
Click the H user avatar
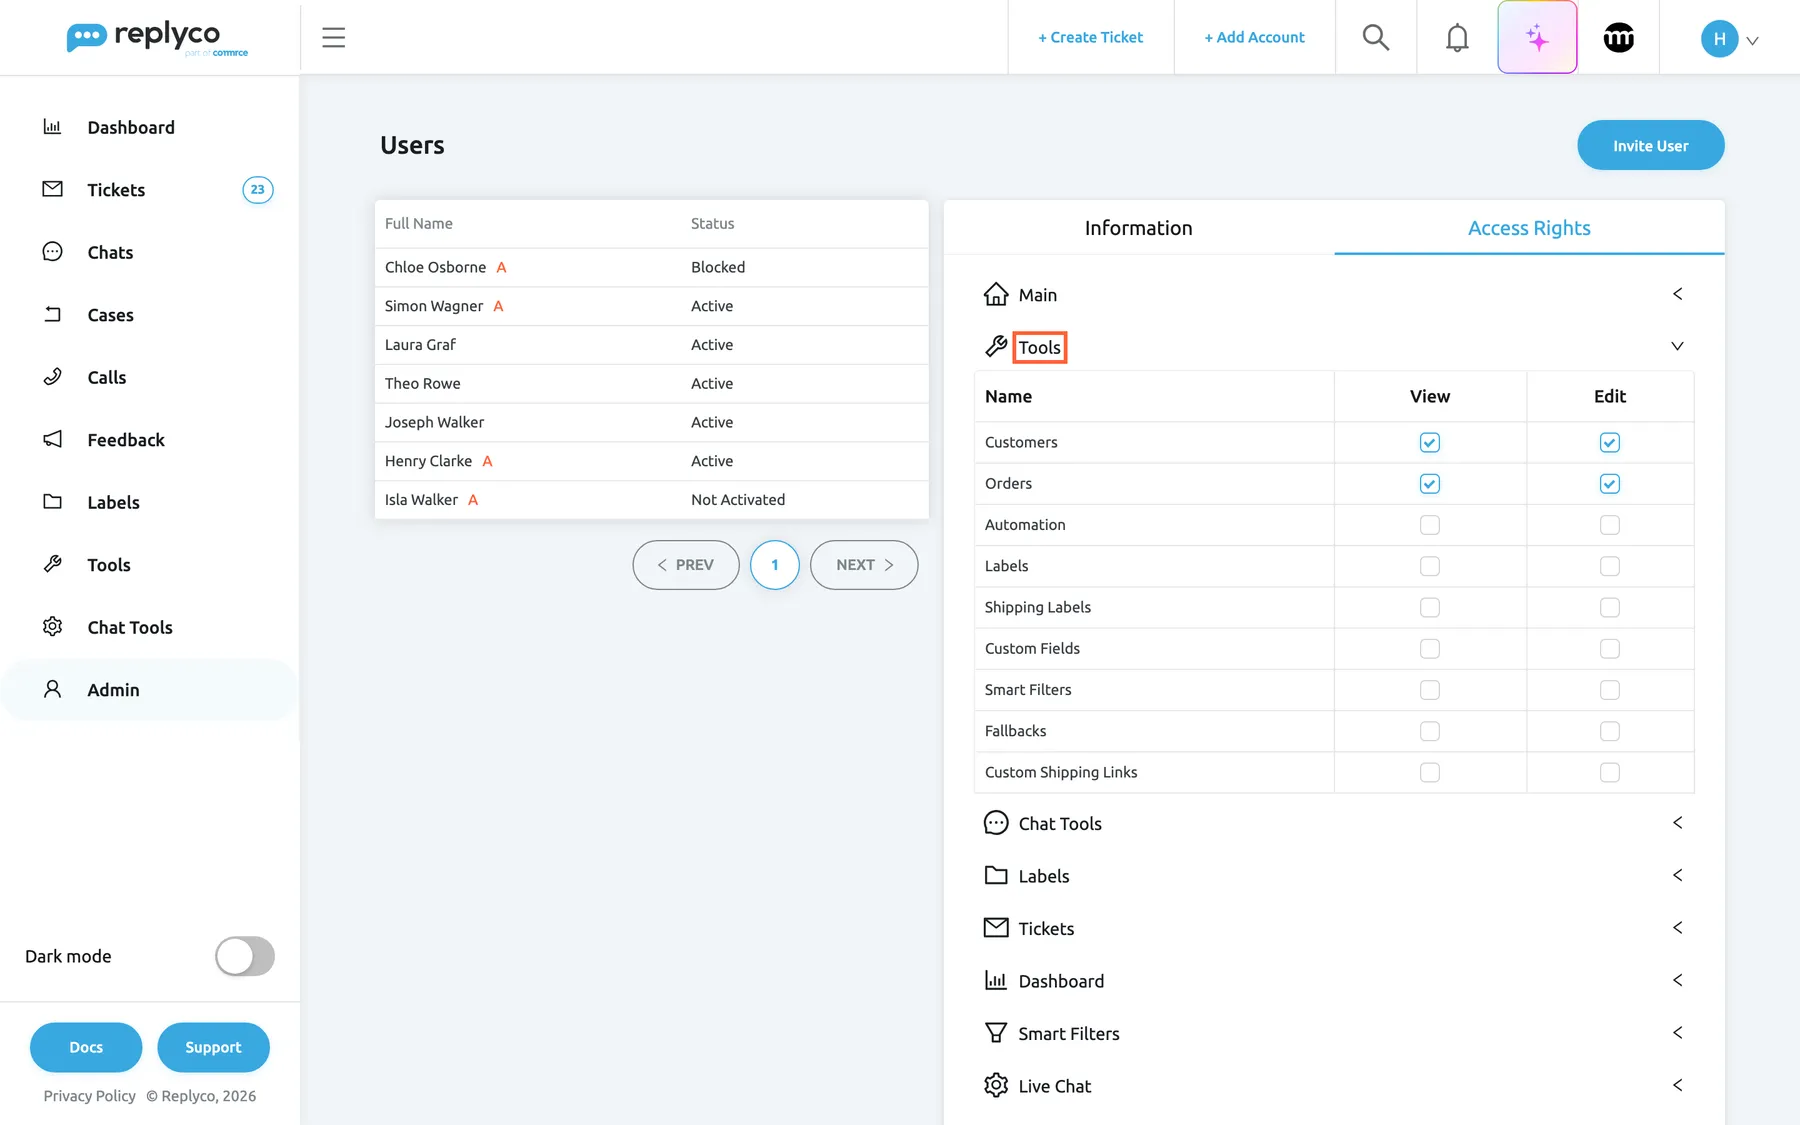coord(1719,38)
